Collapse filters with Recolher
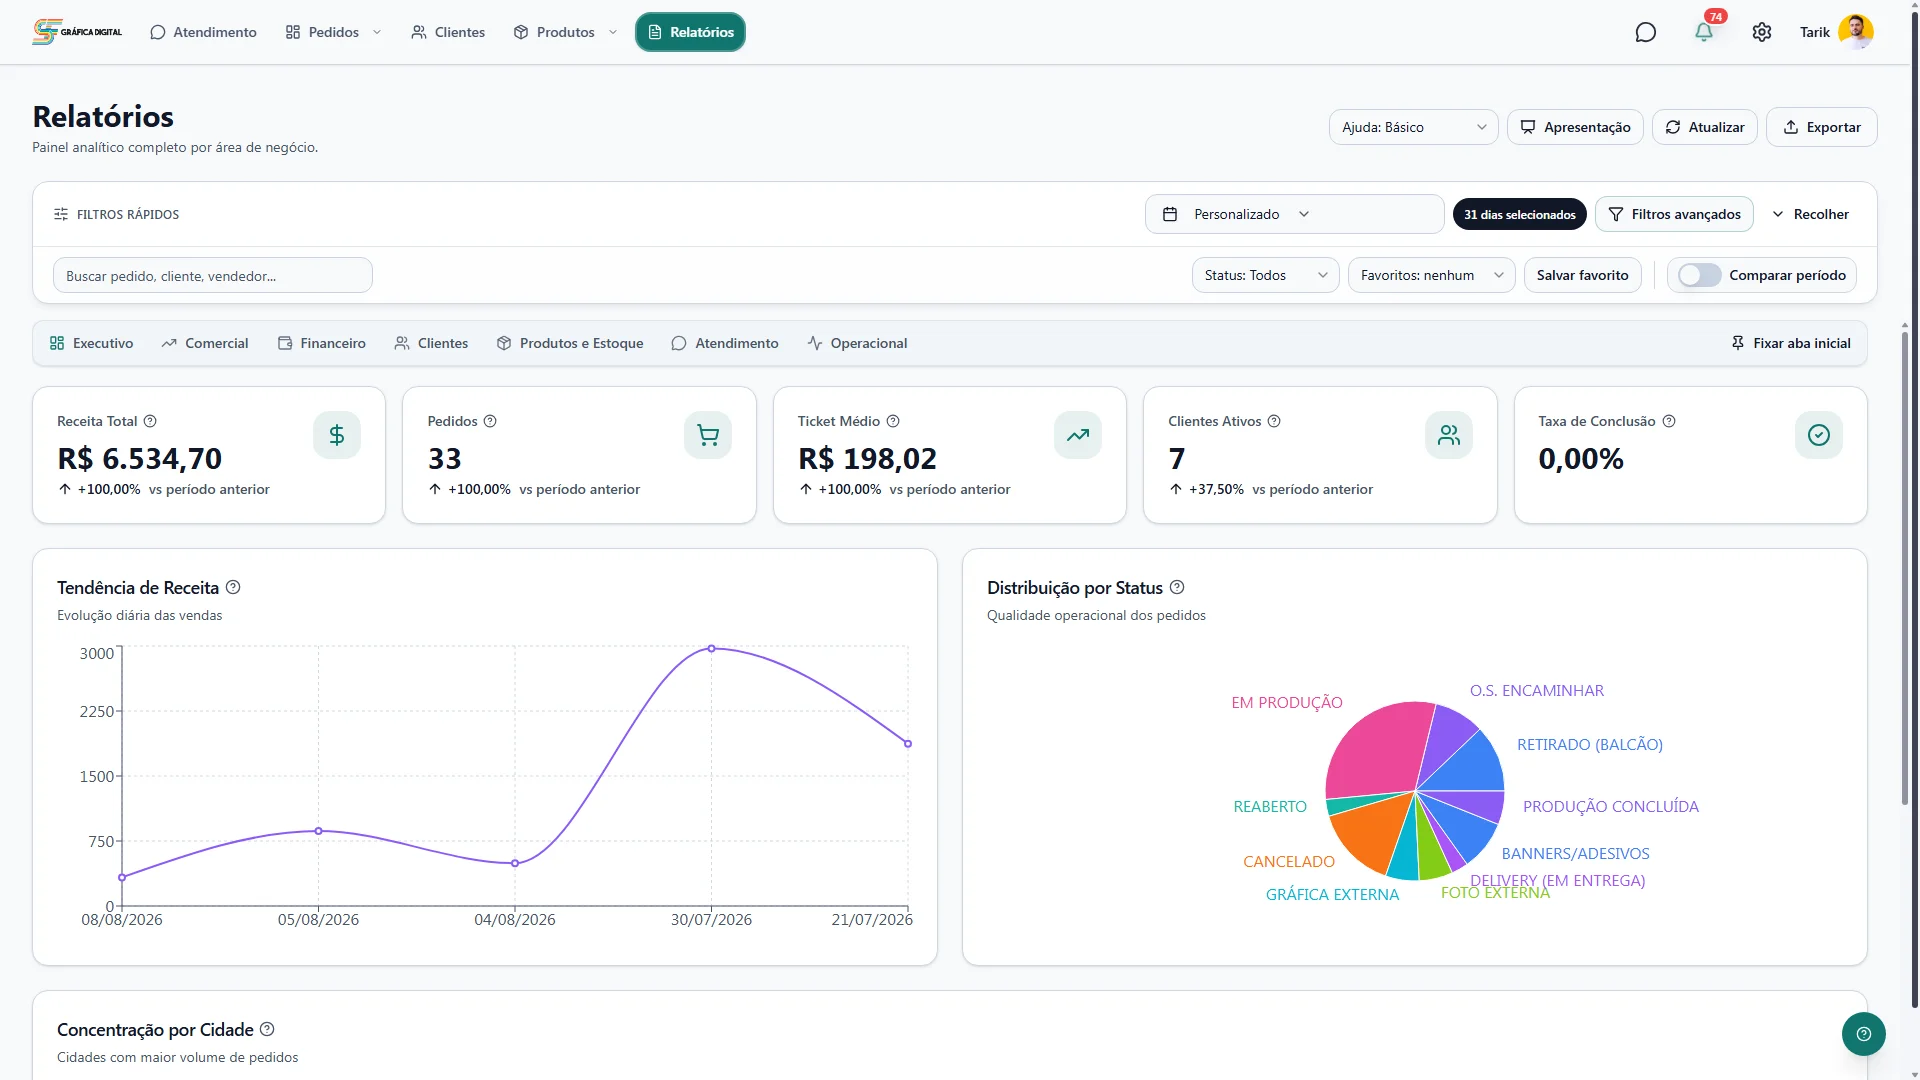Image resolution: width=1920 pixels, height=1080 pixels. pyautogui.click(x=1811, y=214)
